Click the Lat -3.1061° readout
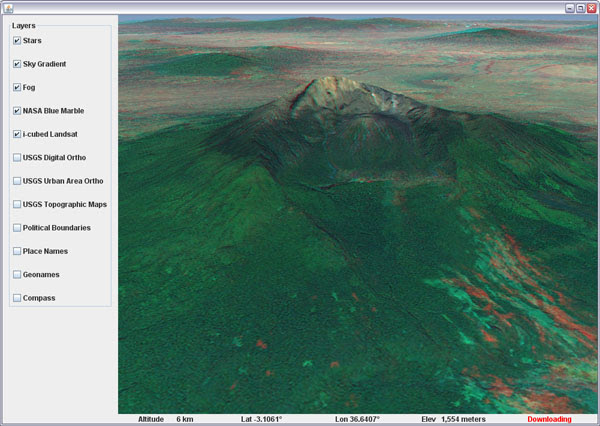 (261, 419)
